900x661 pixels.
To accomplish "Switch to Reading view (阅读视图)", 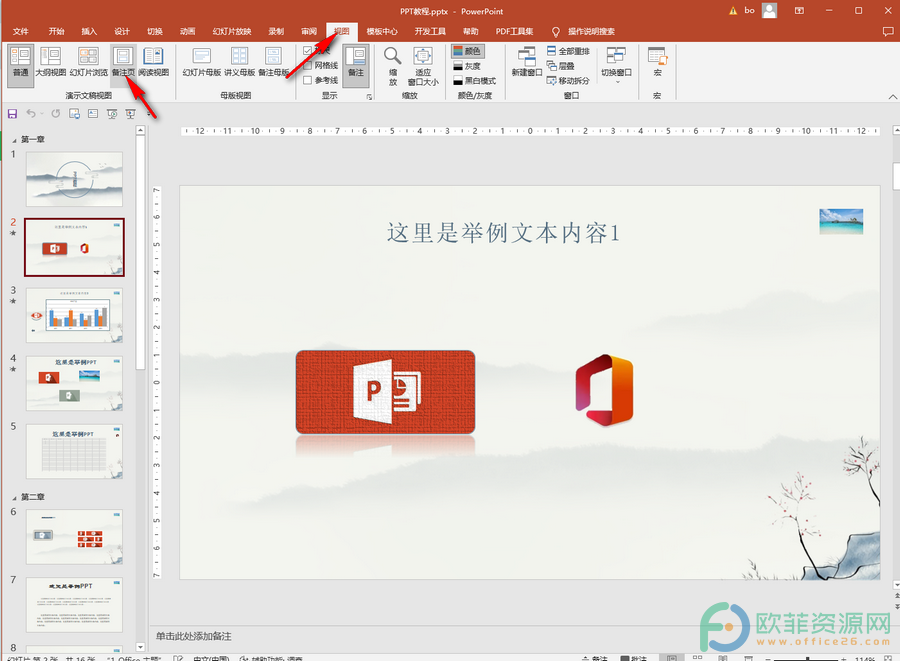I will coord(153,63).
